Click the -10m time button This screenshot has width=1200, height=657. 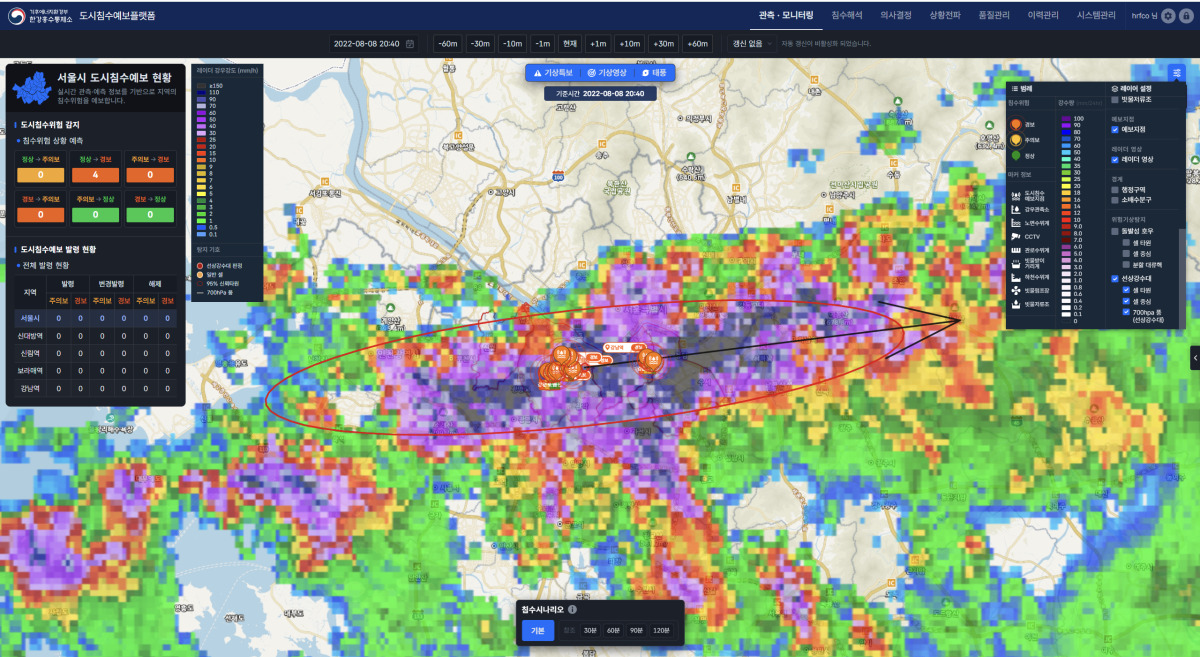[x=512, y=44]
